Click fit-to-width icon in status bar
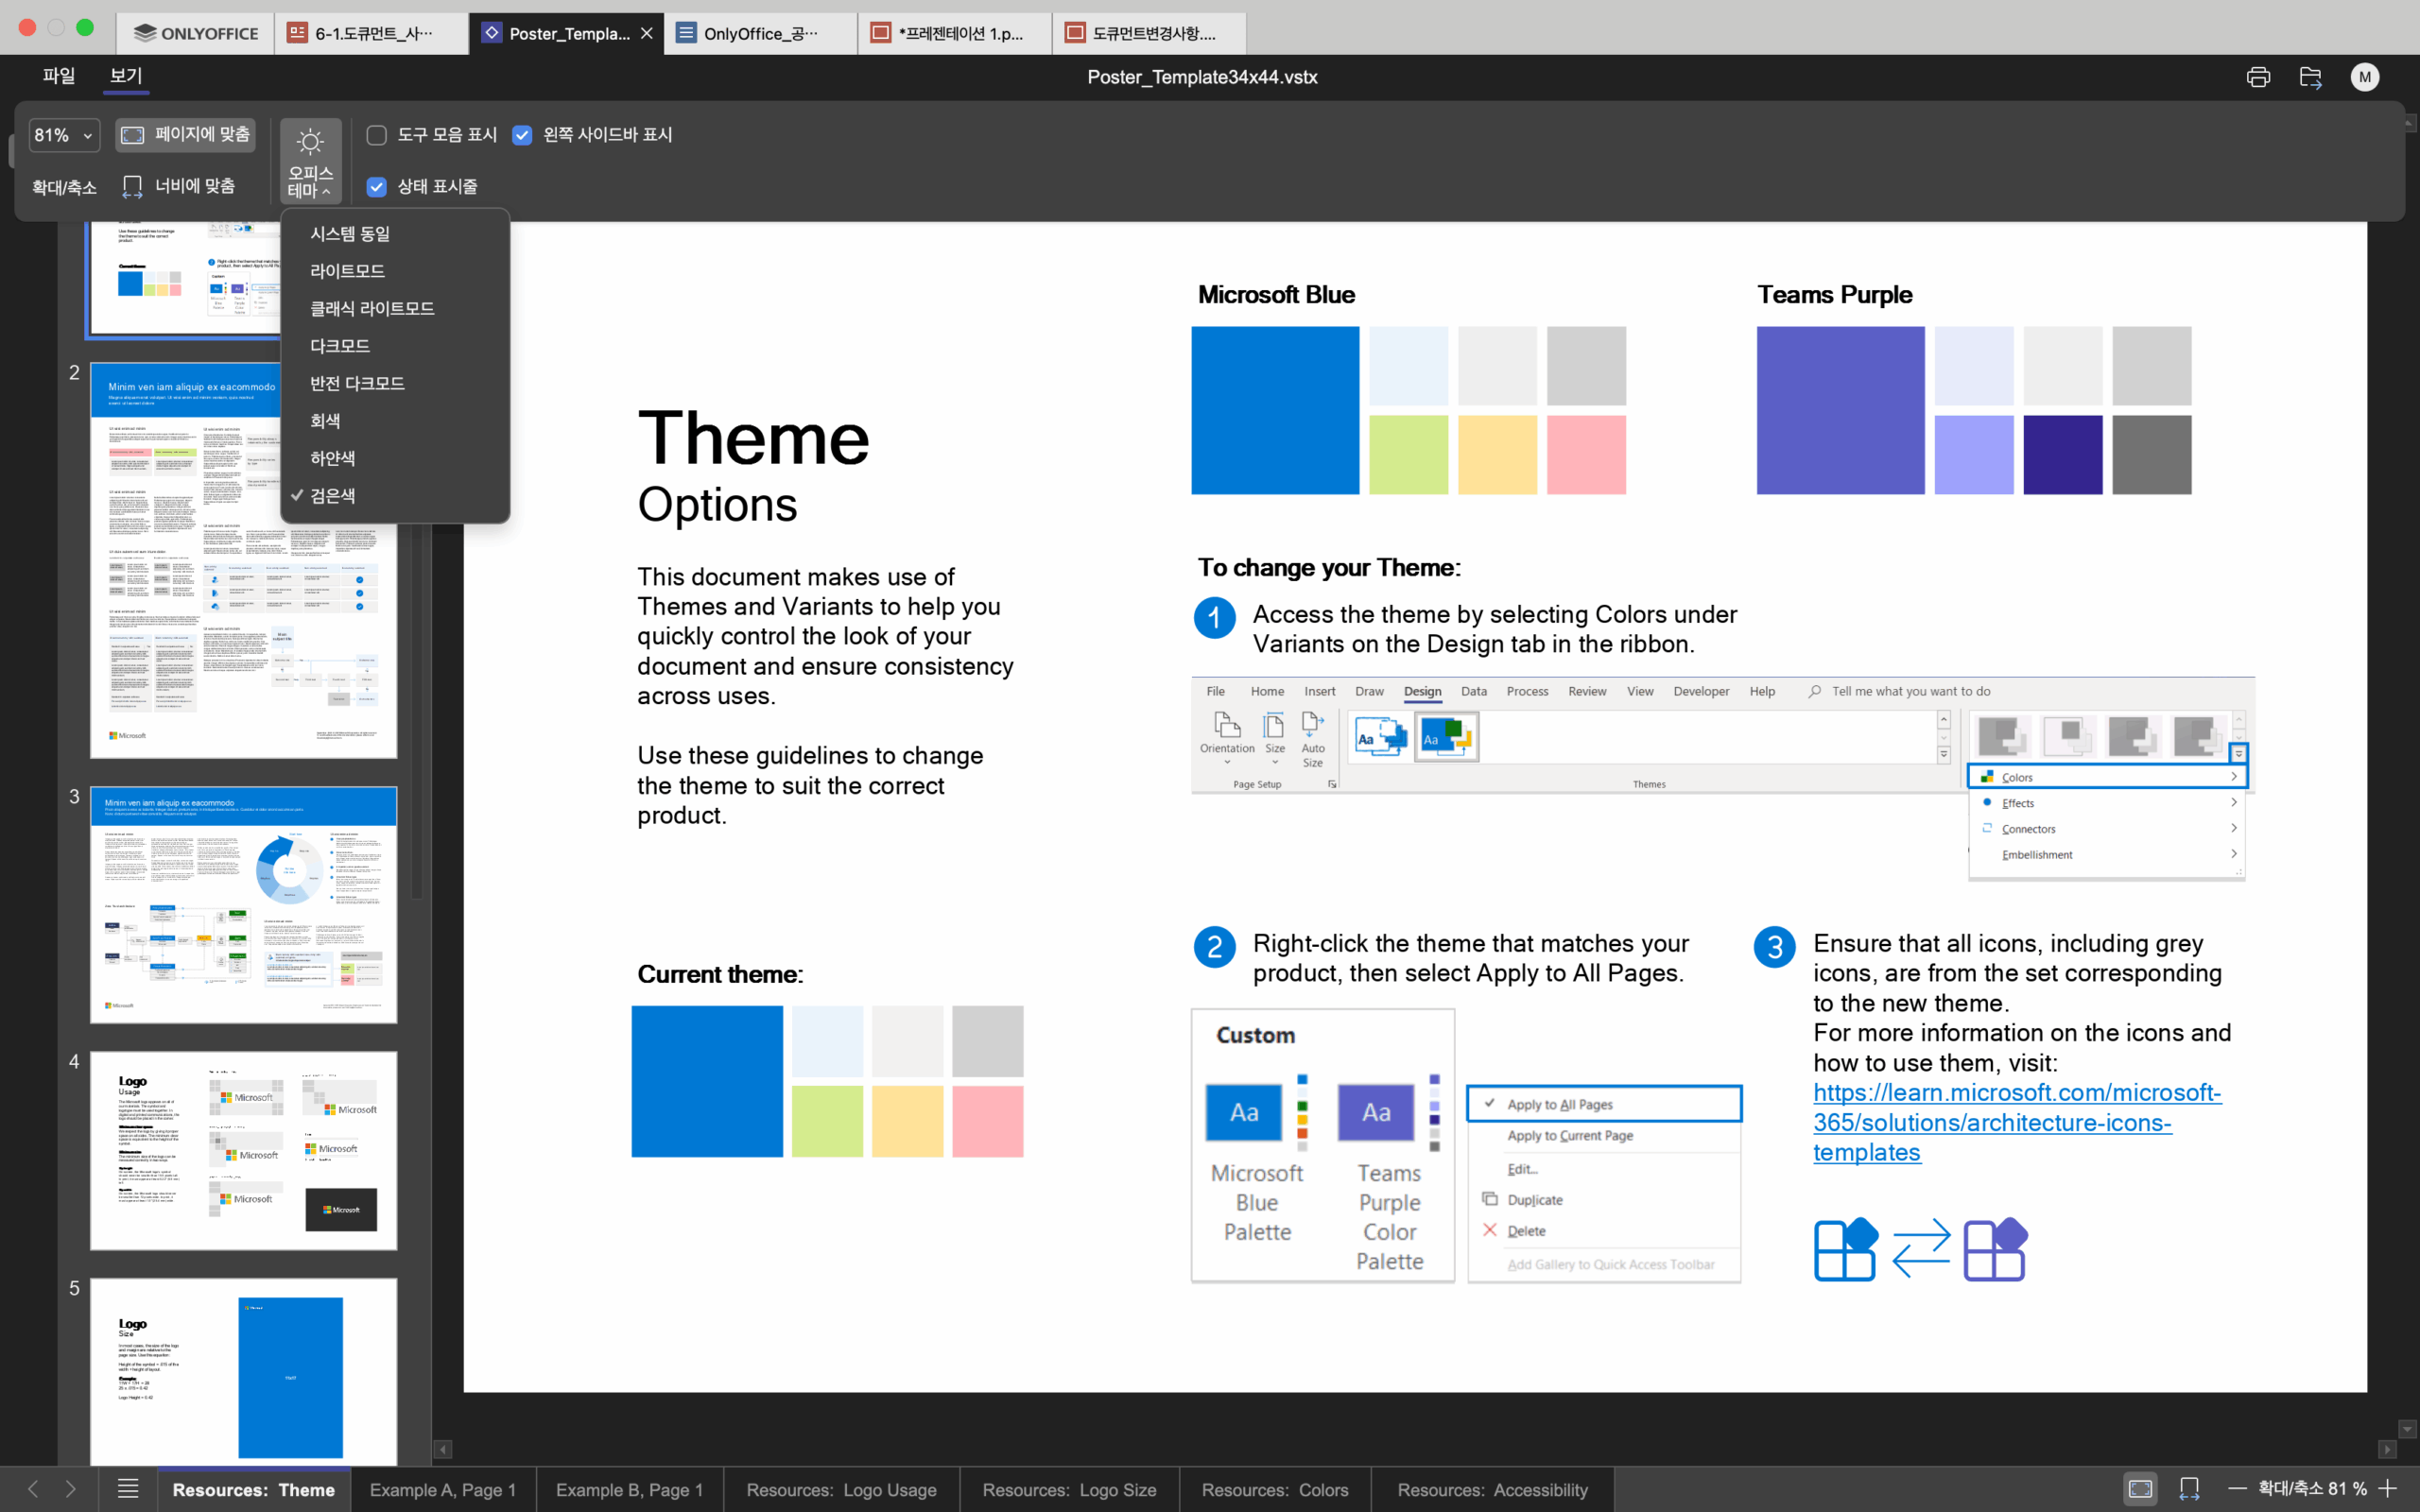 pyautogui.click(x=2189, y=1489)
